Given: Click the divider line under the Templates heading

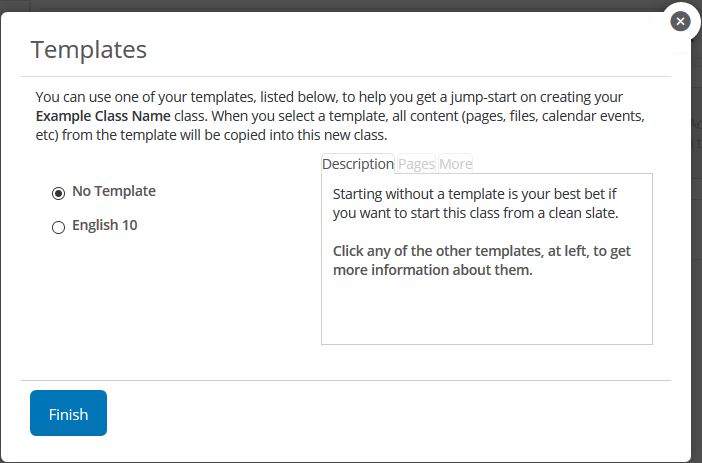Looking at the screenshot, I should pos(350,77).
